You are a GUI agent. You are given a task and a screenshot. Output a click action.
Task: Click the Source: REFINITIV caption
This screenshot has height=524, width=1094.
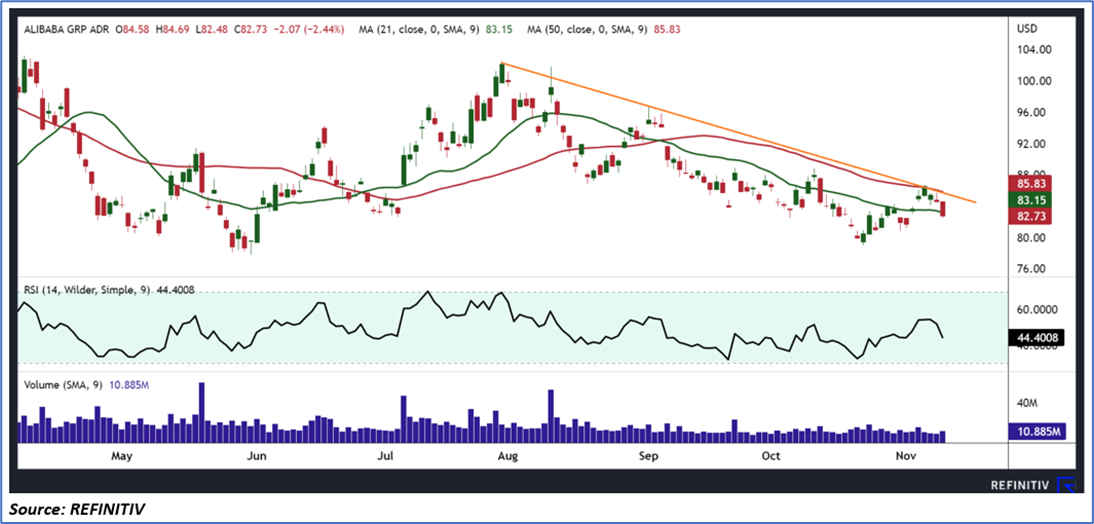click(x=77, y=511)
